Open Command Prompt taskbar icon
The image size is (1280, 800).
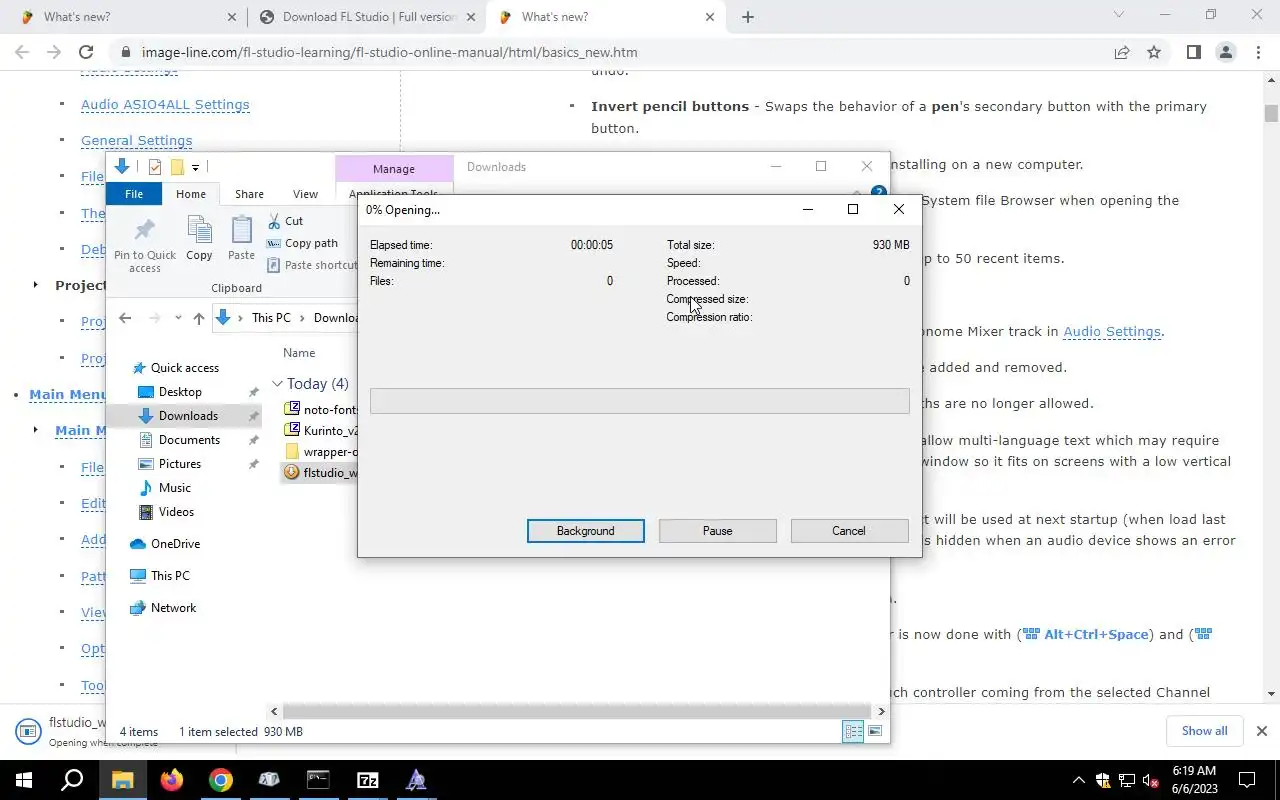coord(318,780)
